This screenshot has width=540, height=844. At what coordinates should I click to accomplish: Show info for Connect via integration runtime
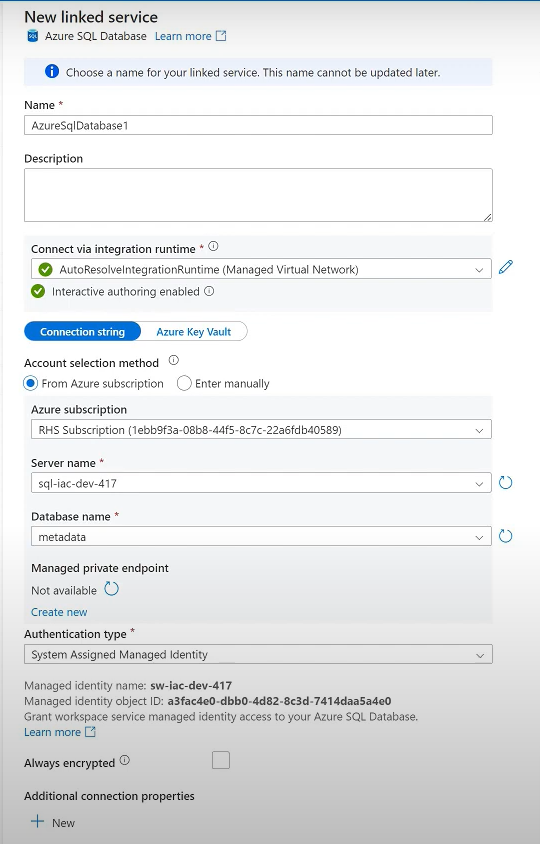(x=213, y=247)
